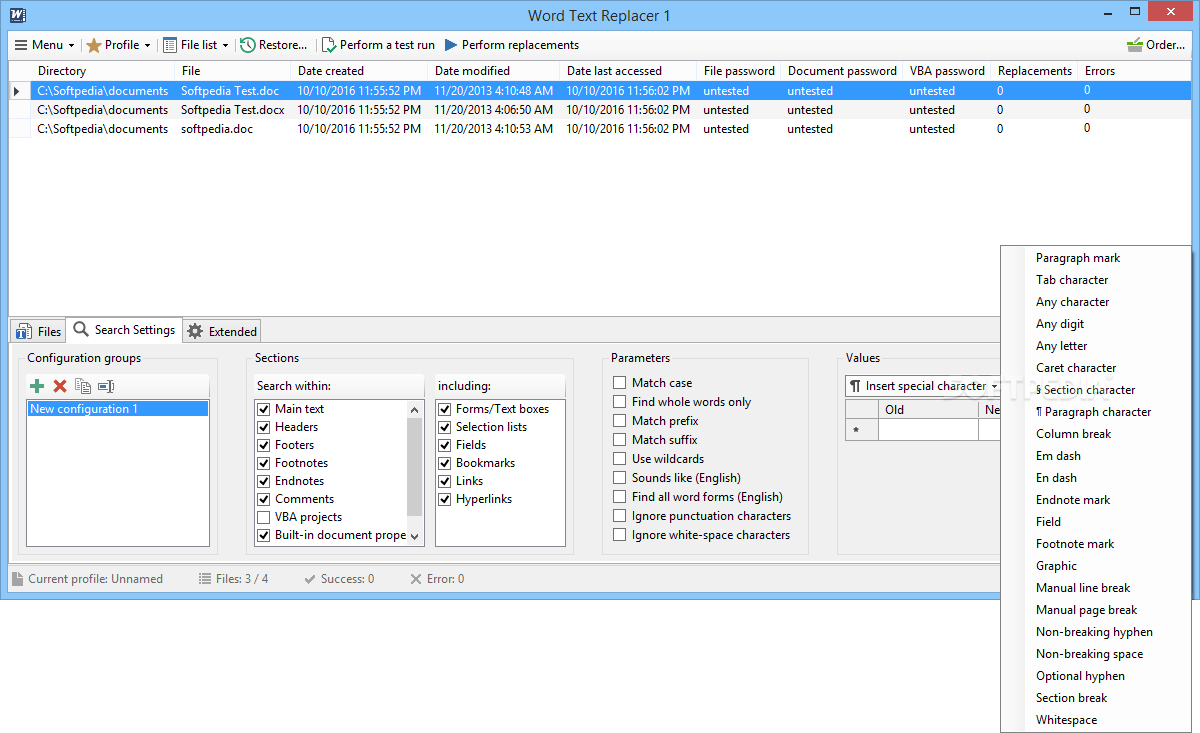
Task: Click the Profile star icon
Action: pyautogui.click(x=94, y=45)
